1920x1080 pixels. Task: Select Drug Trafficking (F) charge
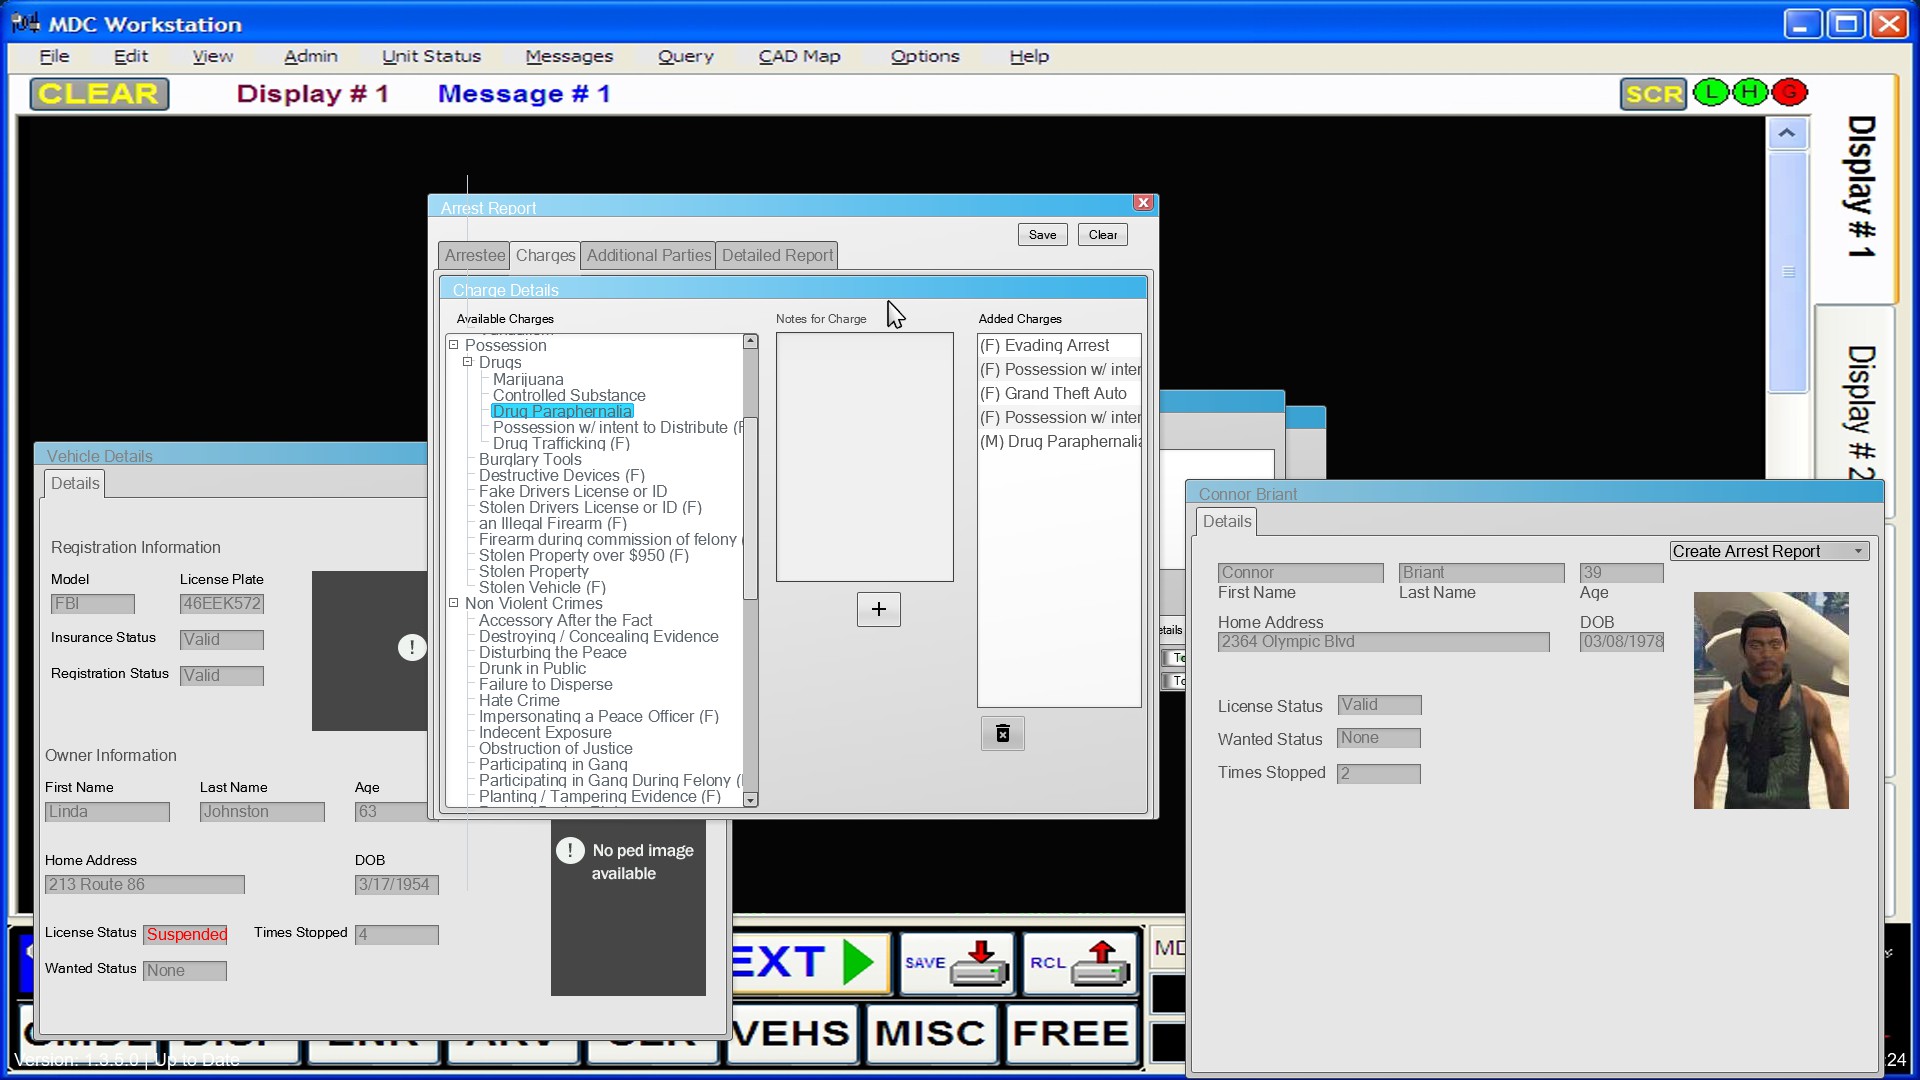tap(561, 443)
